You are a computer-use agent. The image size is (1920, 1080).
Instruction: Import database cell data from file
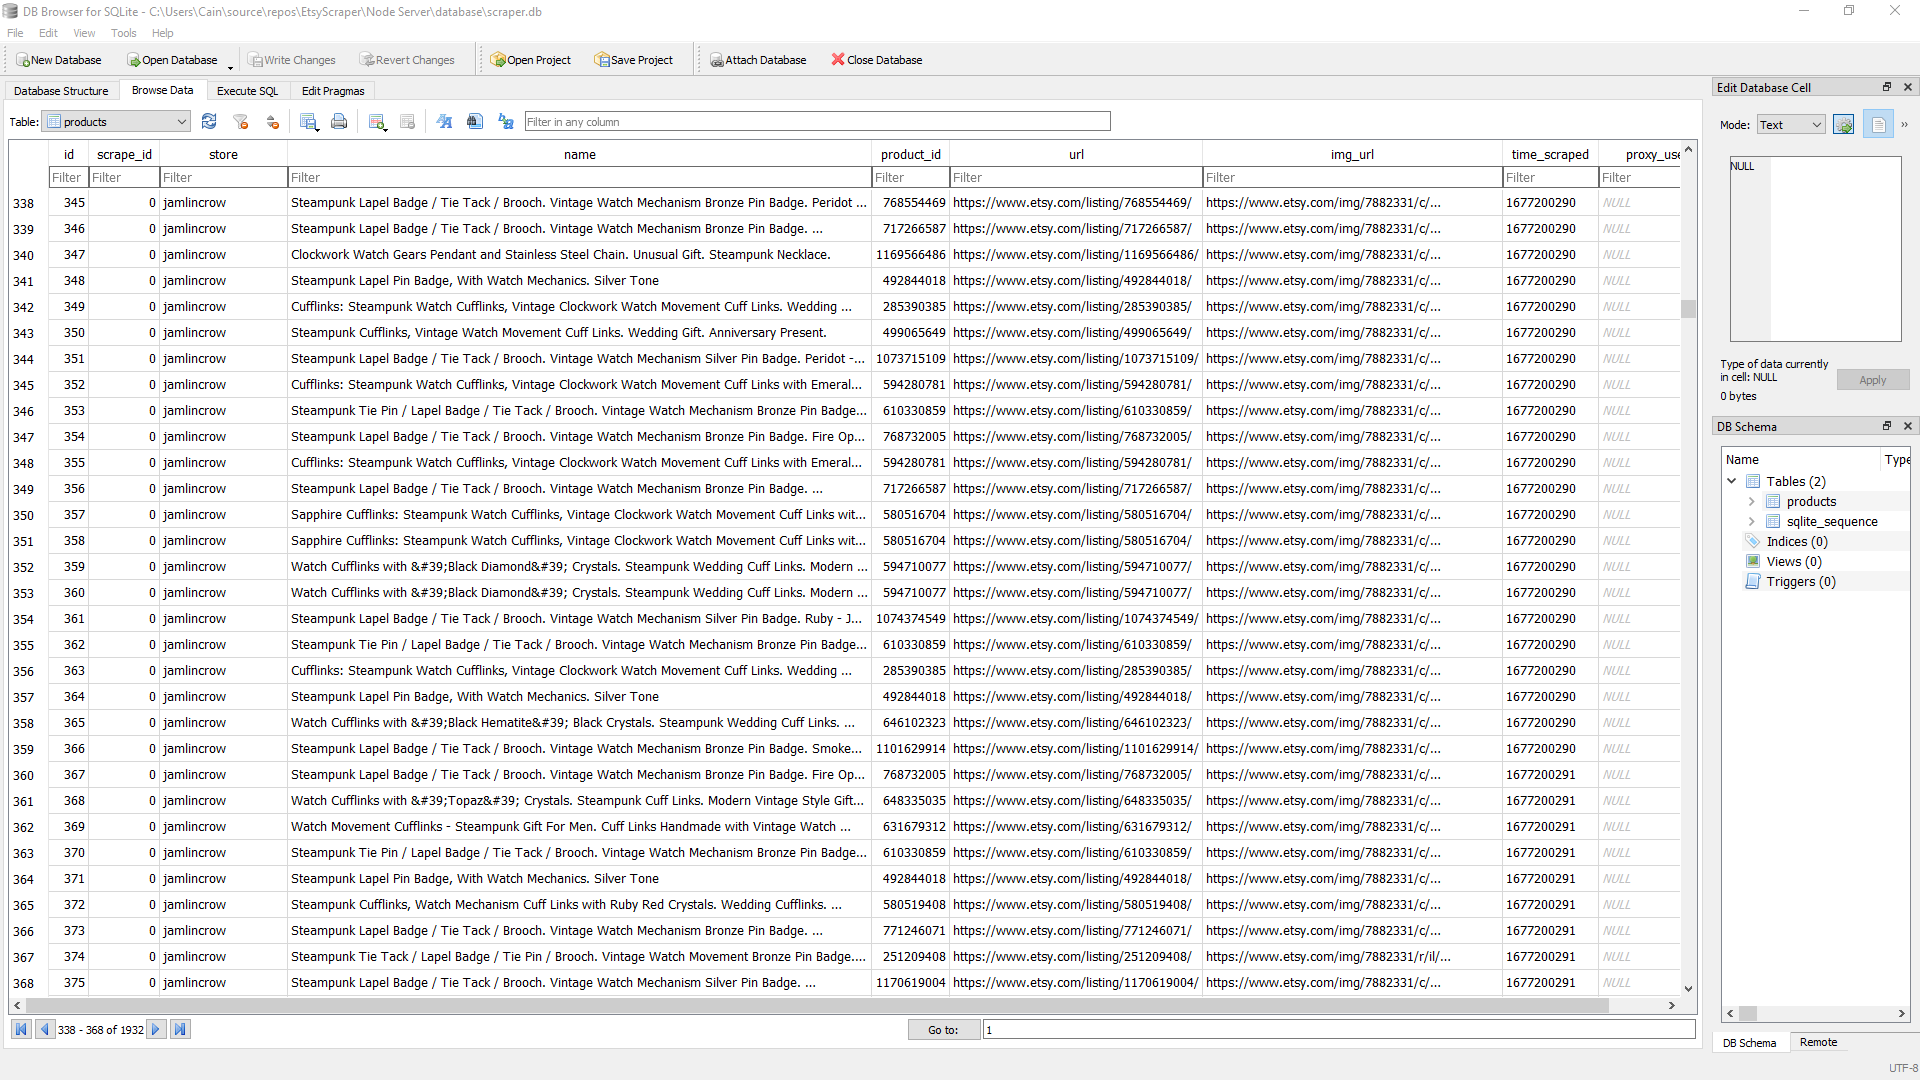[1879, 124]
